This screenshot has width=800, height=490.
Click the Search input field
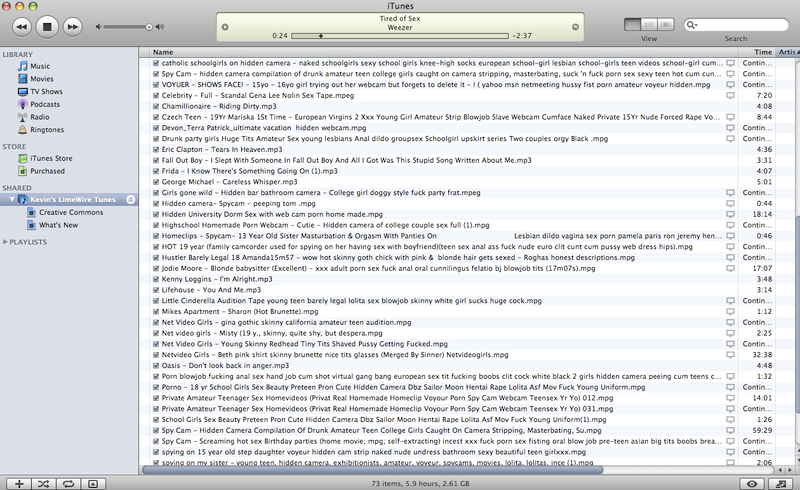click(x=740, y=25)
